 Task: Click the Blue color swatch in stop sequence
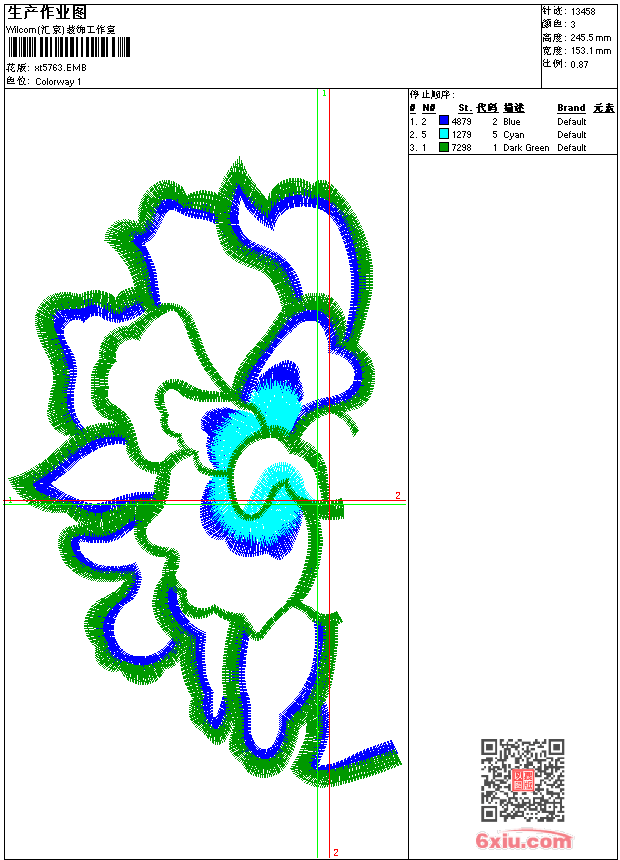coord(444,121)
